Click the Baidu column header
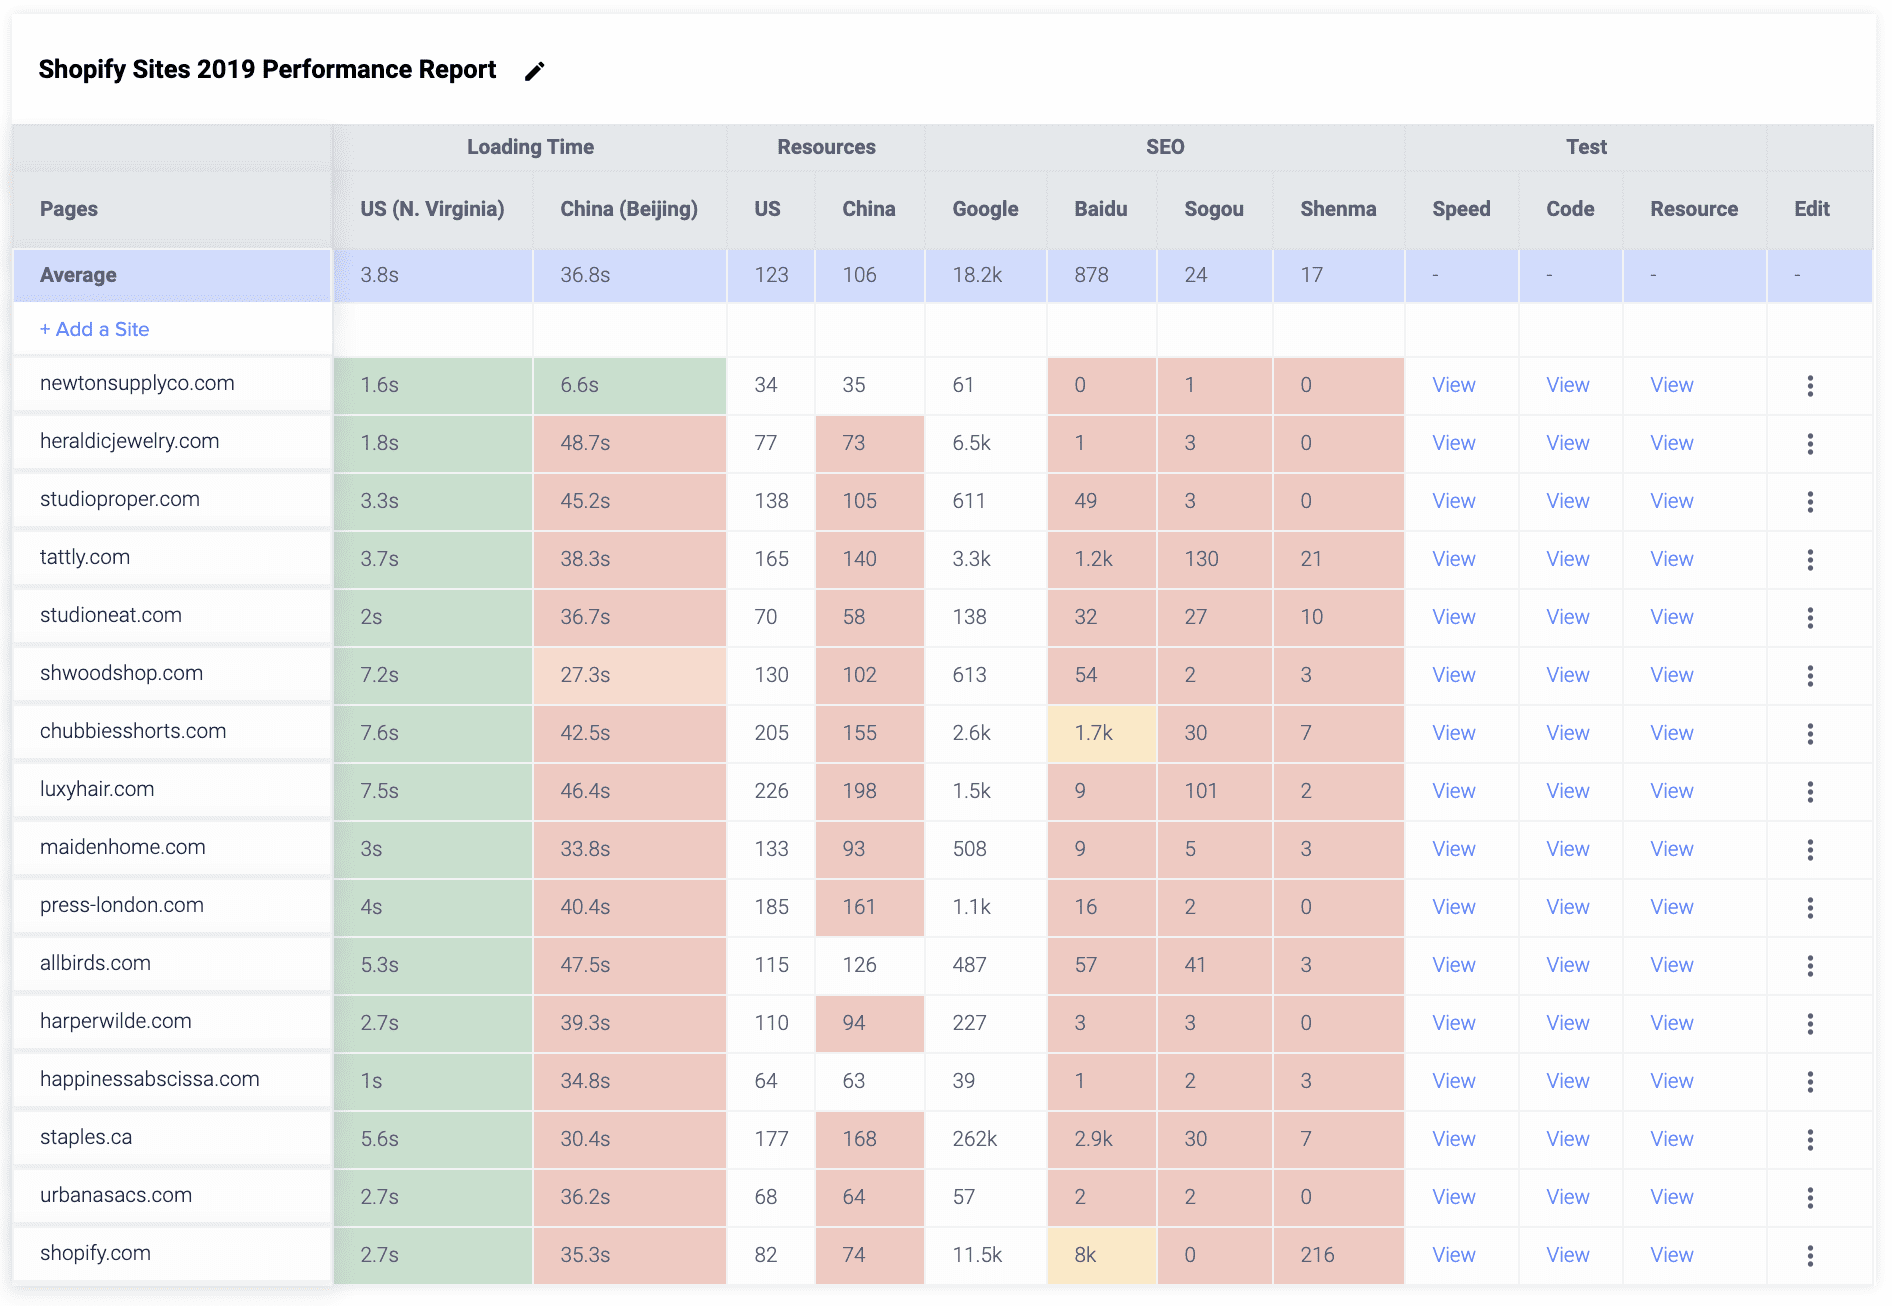The image size is (1892, 1306). 1100,209
